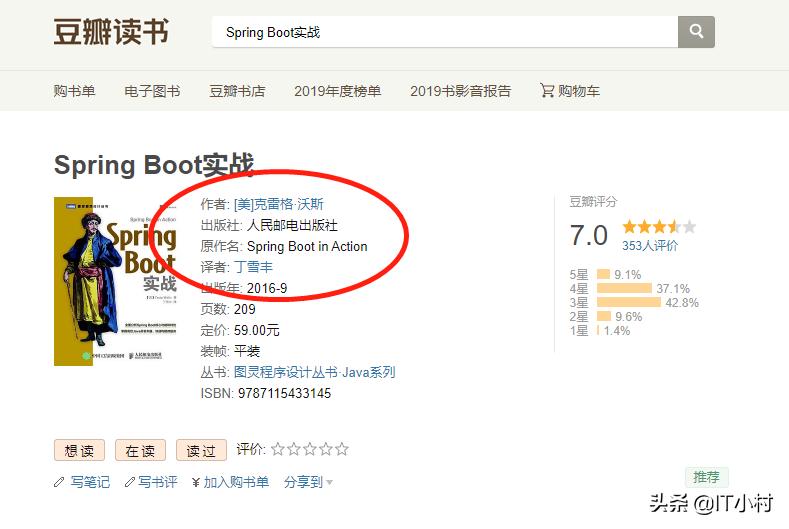
Task: Click the orange rating stars beside 7.0
Action: [x=659, y=226]
